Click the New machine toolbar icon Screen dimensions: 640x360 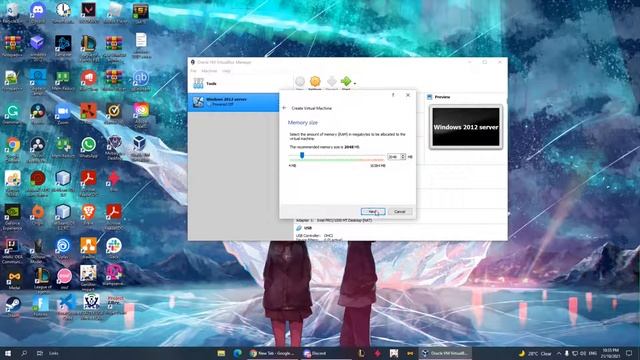tap(300, 82)
